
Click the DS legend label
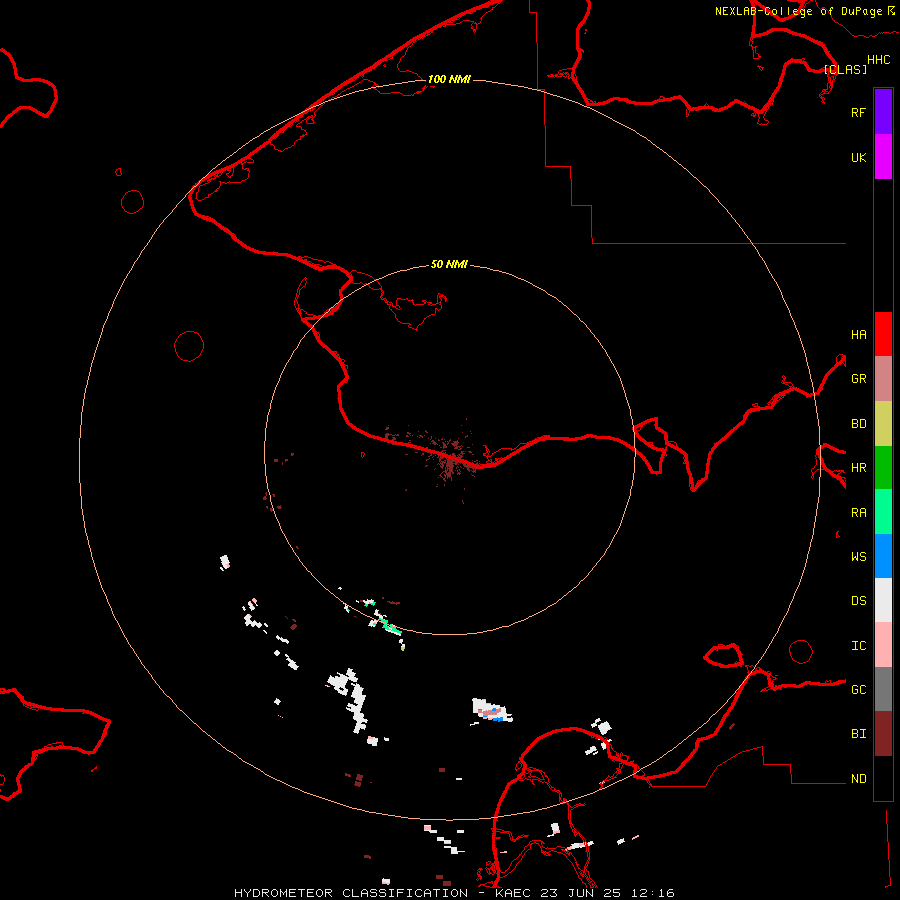point(858,601)
